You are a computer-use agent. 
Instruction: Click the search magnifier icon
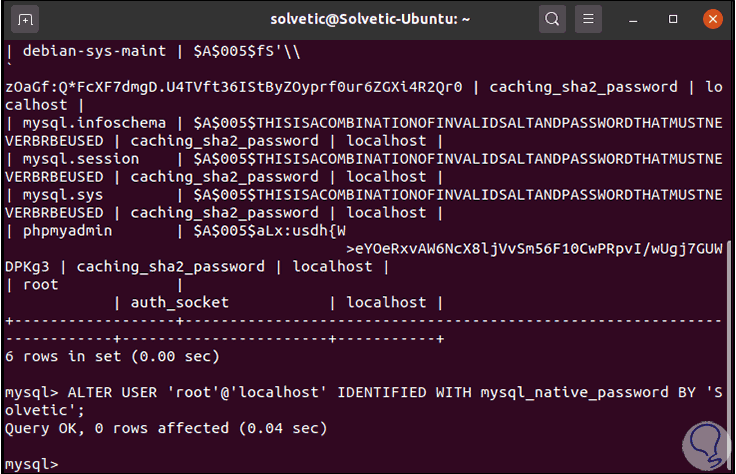click(x=552, y=18)
